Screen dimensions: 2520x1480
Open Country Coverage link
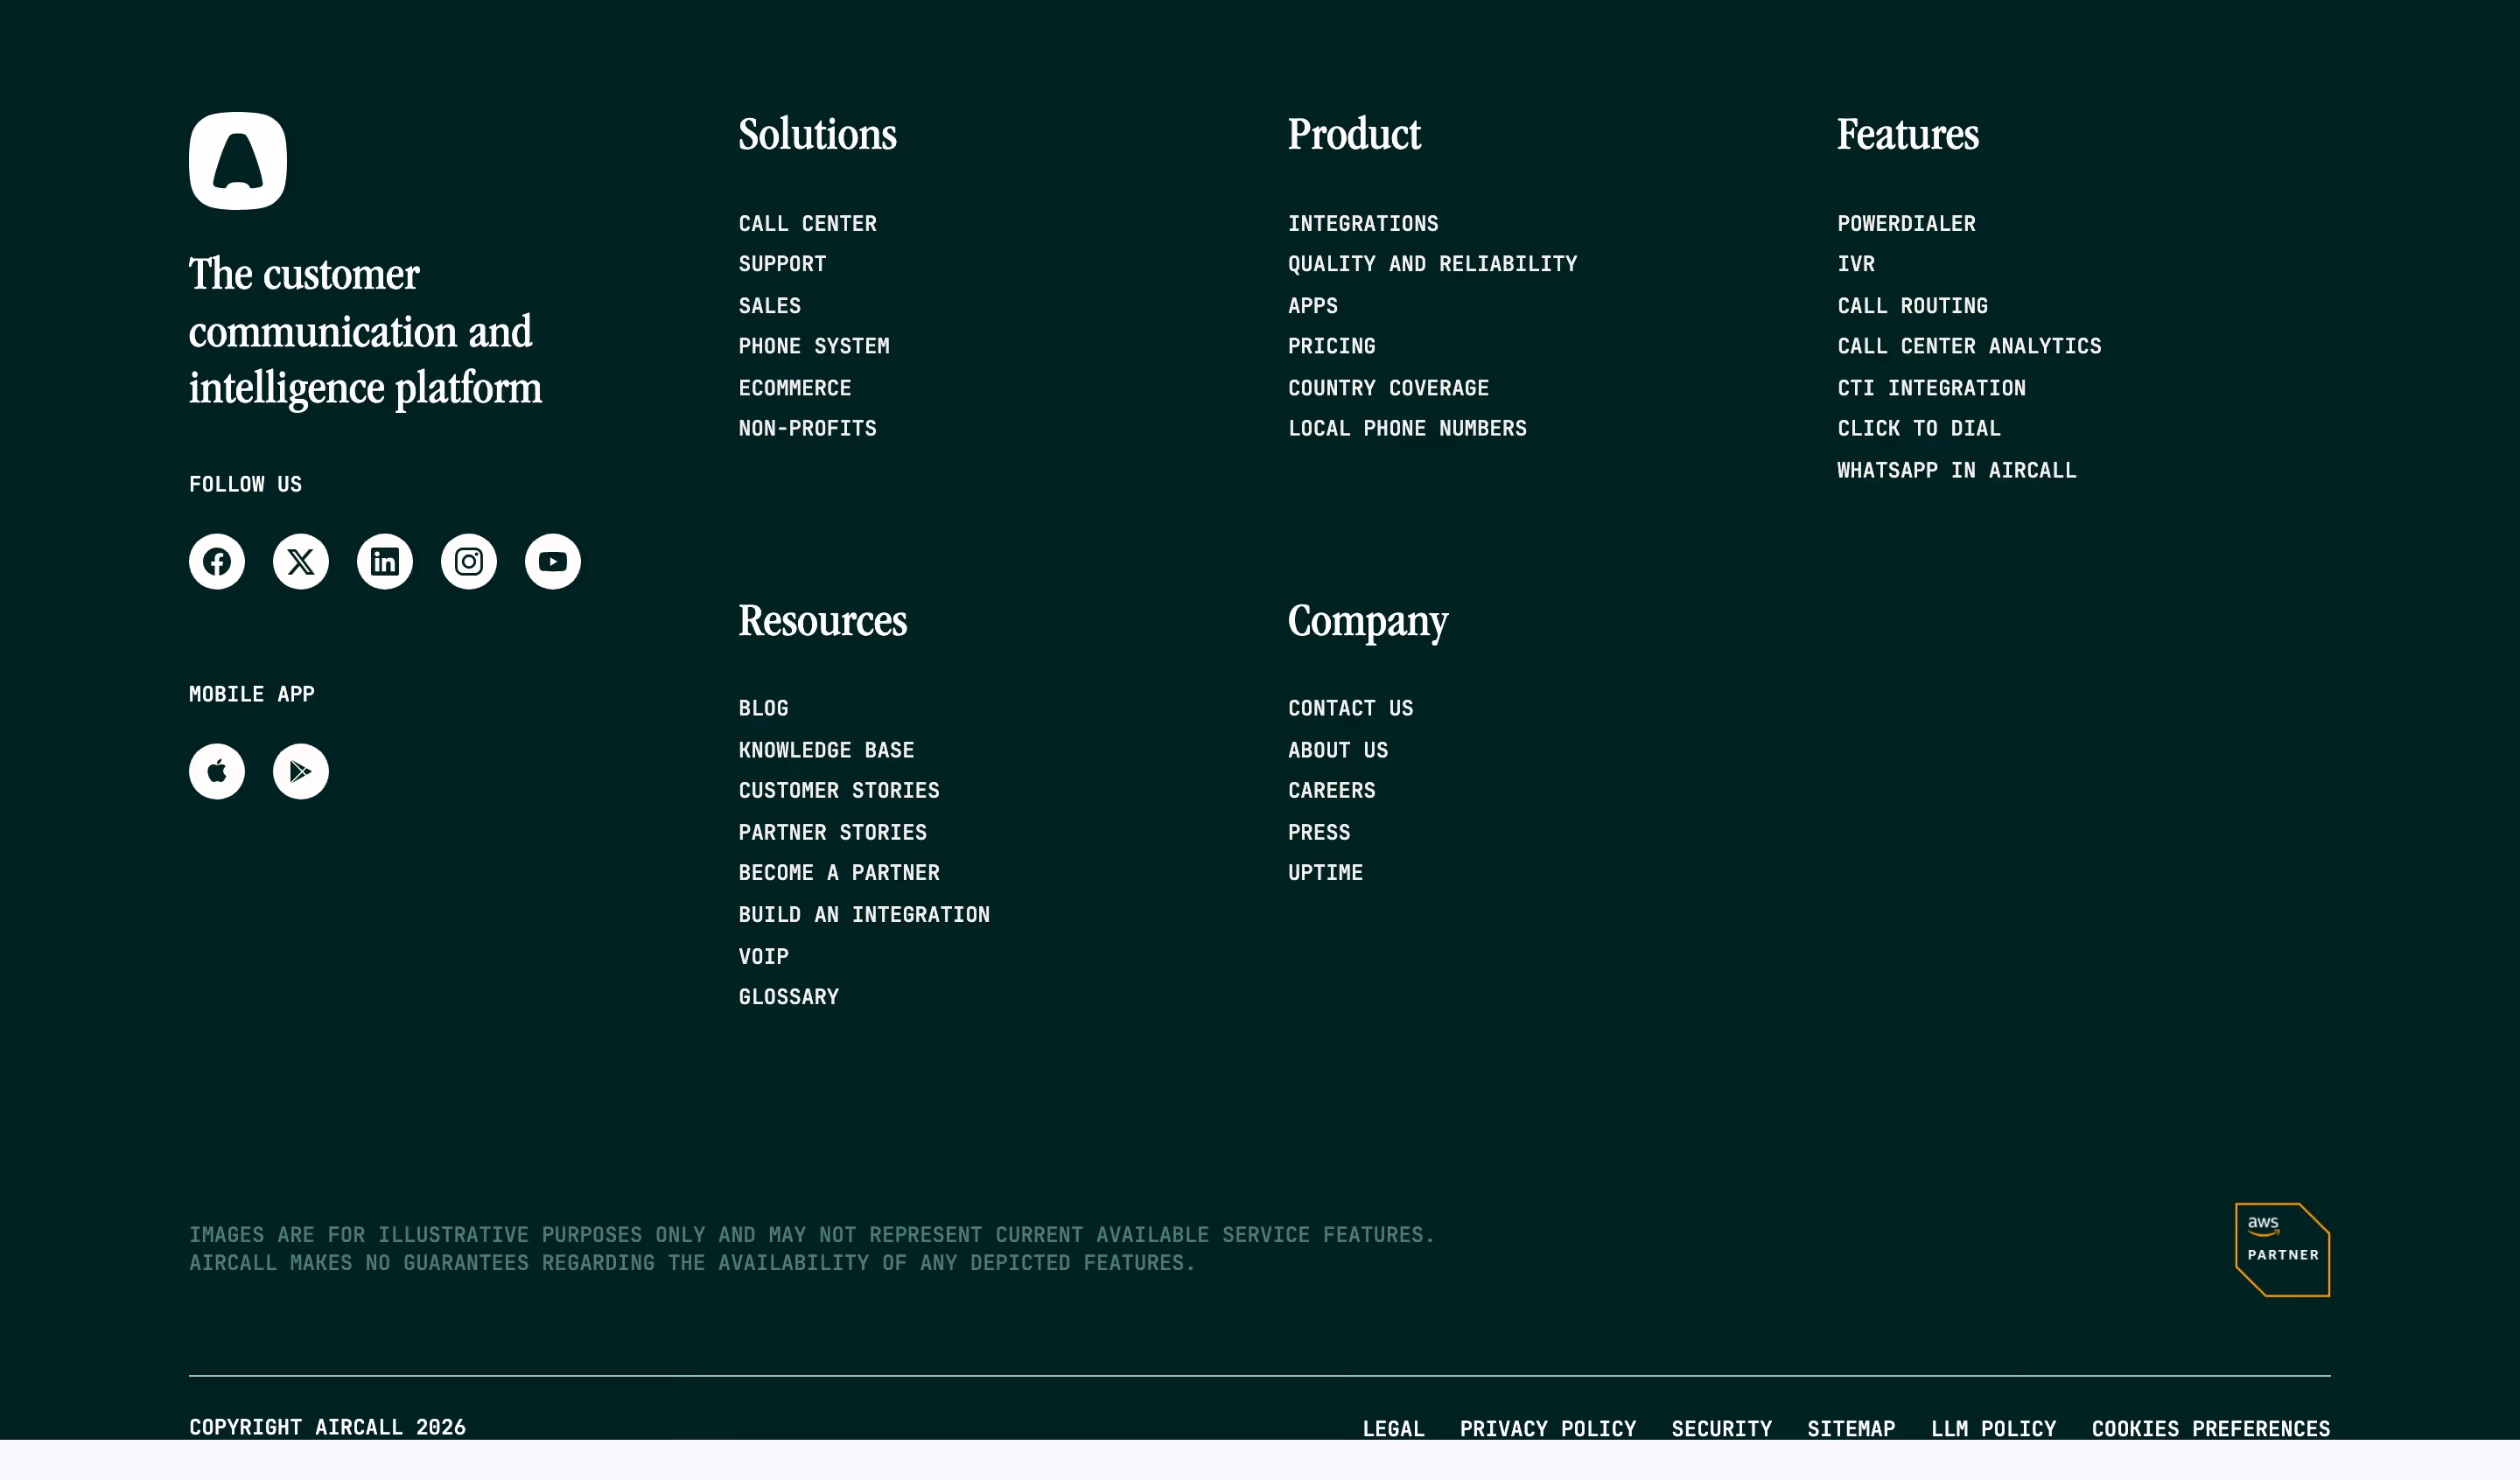tap(1389, 388)
